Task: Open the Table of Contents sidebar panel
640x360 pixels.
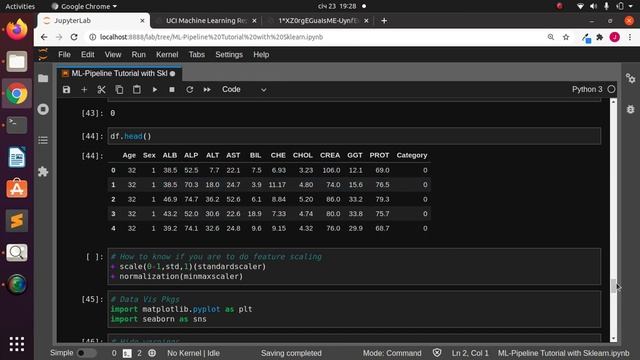Action: pyautogui.click(x=43, y=140)
